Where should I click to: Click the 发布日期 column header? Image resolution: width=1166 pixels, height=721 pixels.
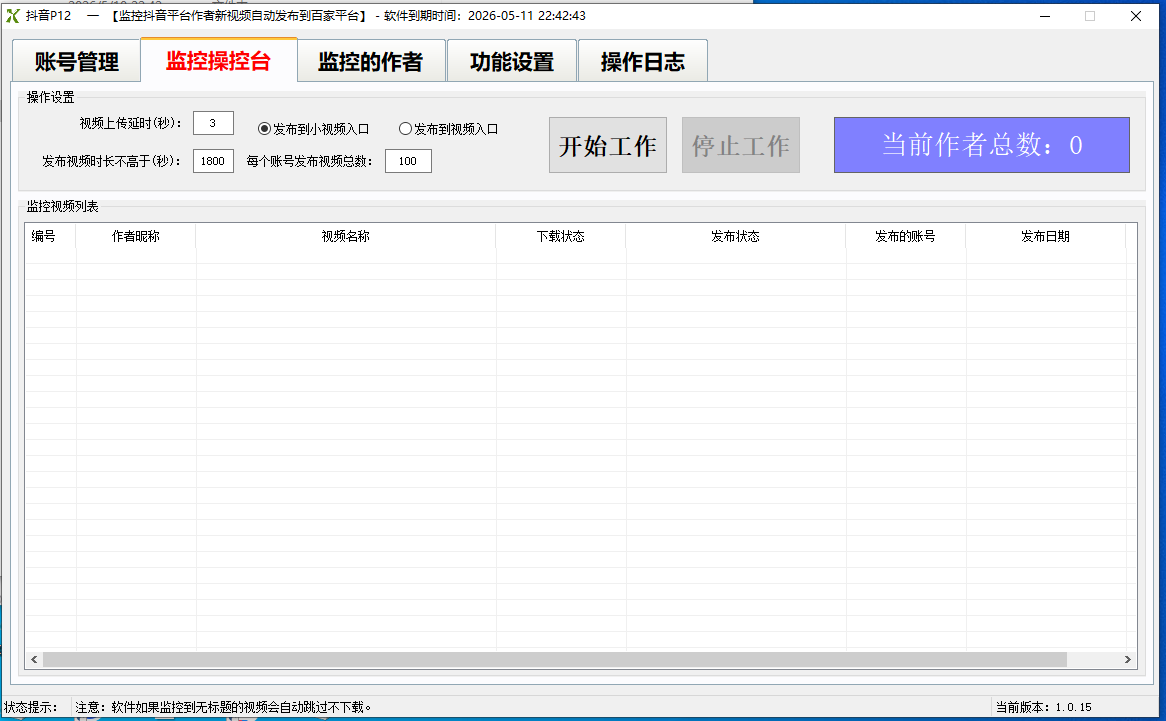tap(1046, 236)
